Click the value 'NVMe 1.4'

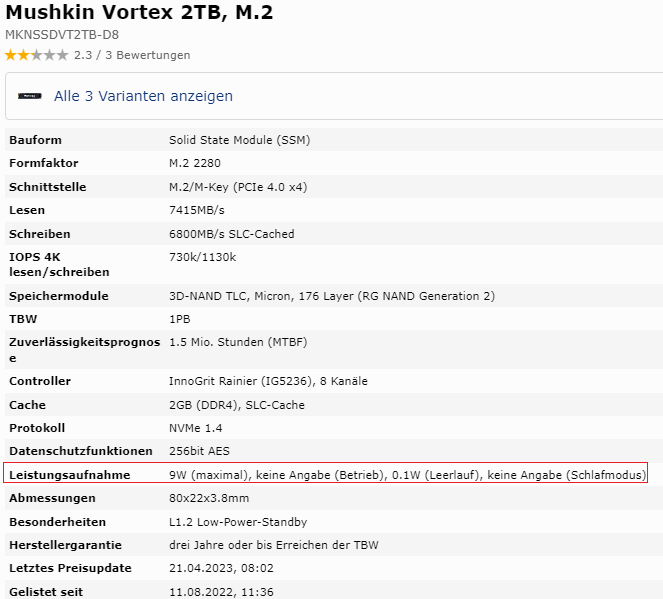click(x=195, y=428)
